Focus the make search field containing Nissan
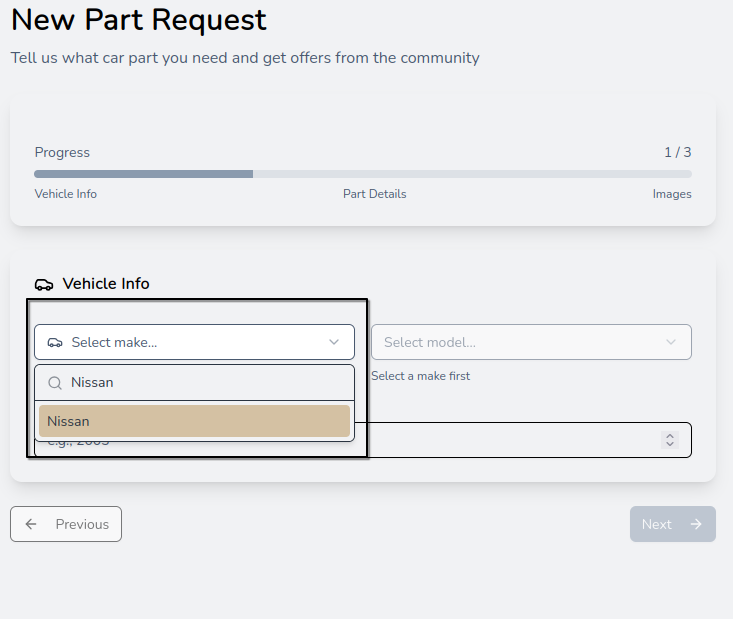 pos(194,382)
